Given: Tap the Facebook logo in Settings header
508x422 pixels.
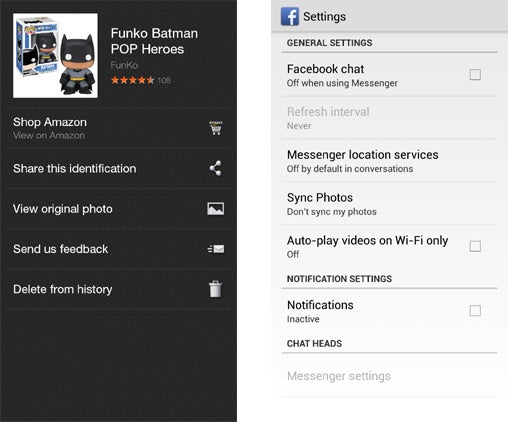Looking at the screenshot, I should (x=290, y=16).
